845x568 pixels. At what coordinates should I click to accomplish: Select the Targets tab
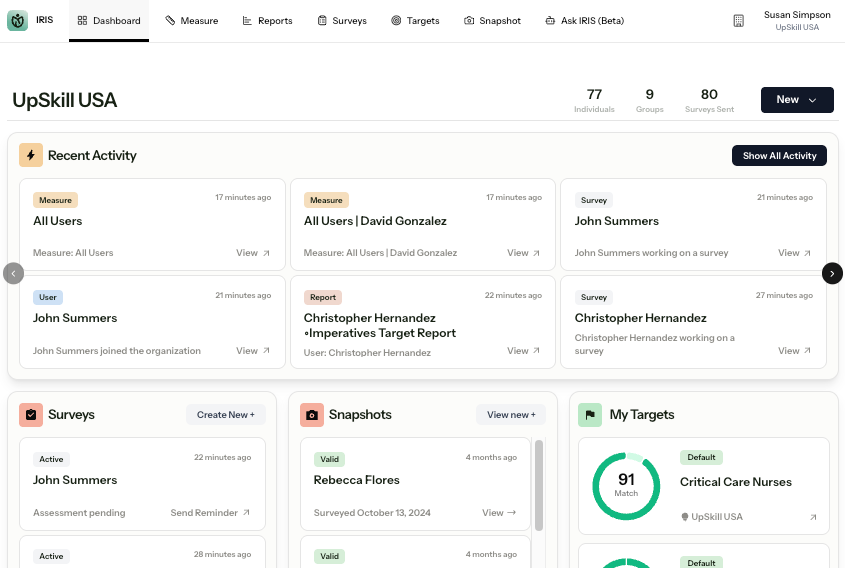point(415,20)
